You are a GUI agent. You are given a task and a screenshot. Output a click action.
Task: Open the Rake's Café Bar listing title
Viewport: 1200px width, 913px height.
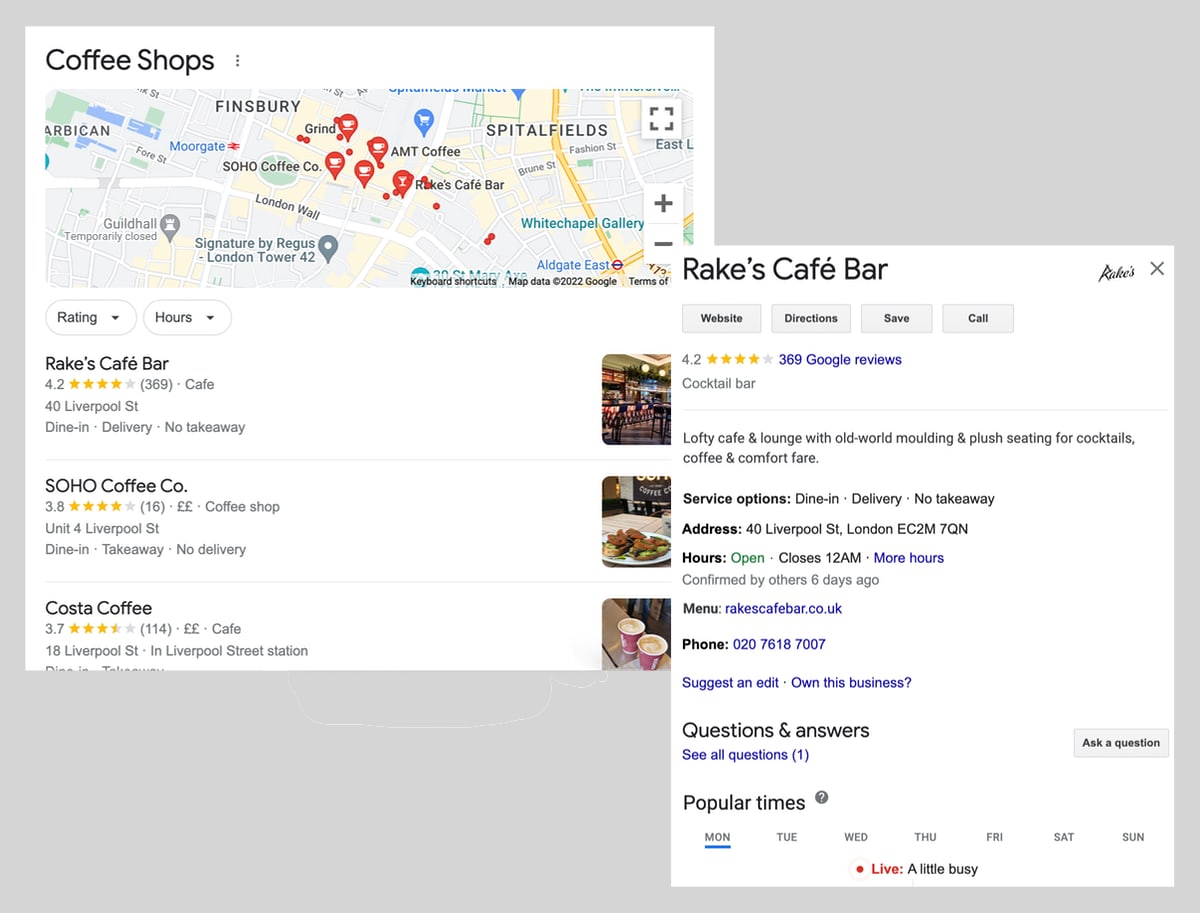tap(107, 363)
